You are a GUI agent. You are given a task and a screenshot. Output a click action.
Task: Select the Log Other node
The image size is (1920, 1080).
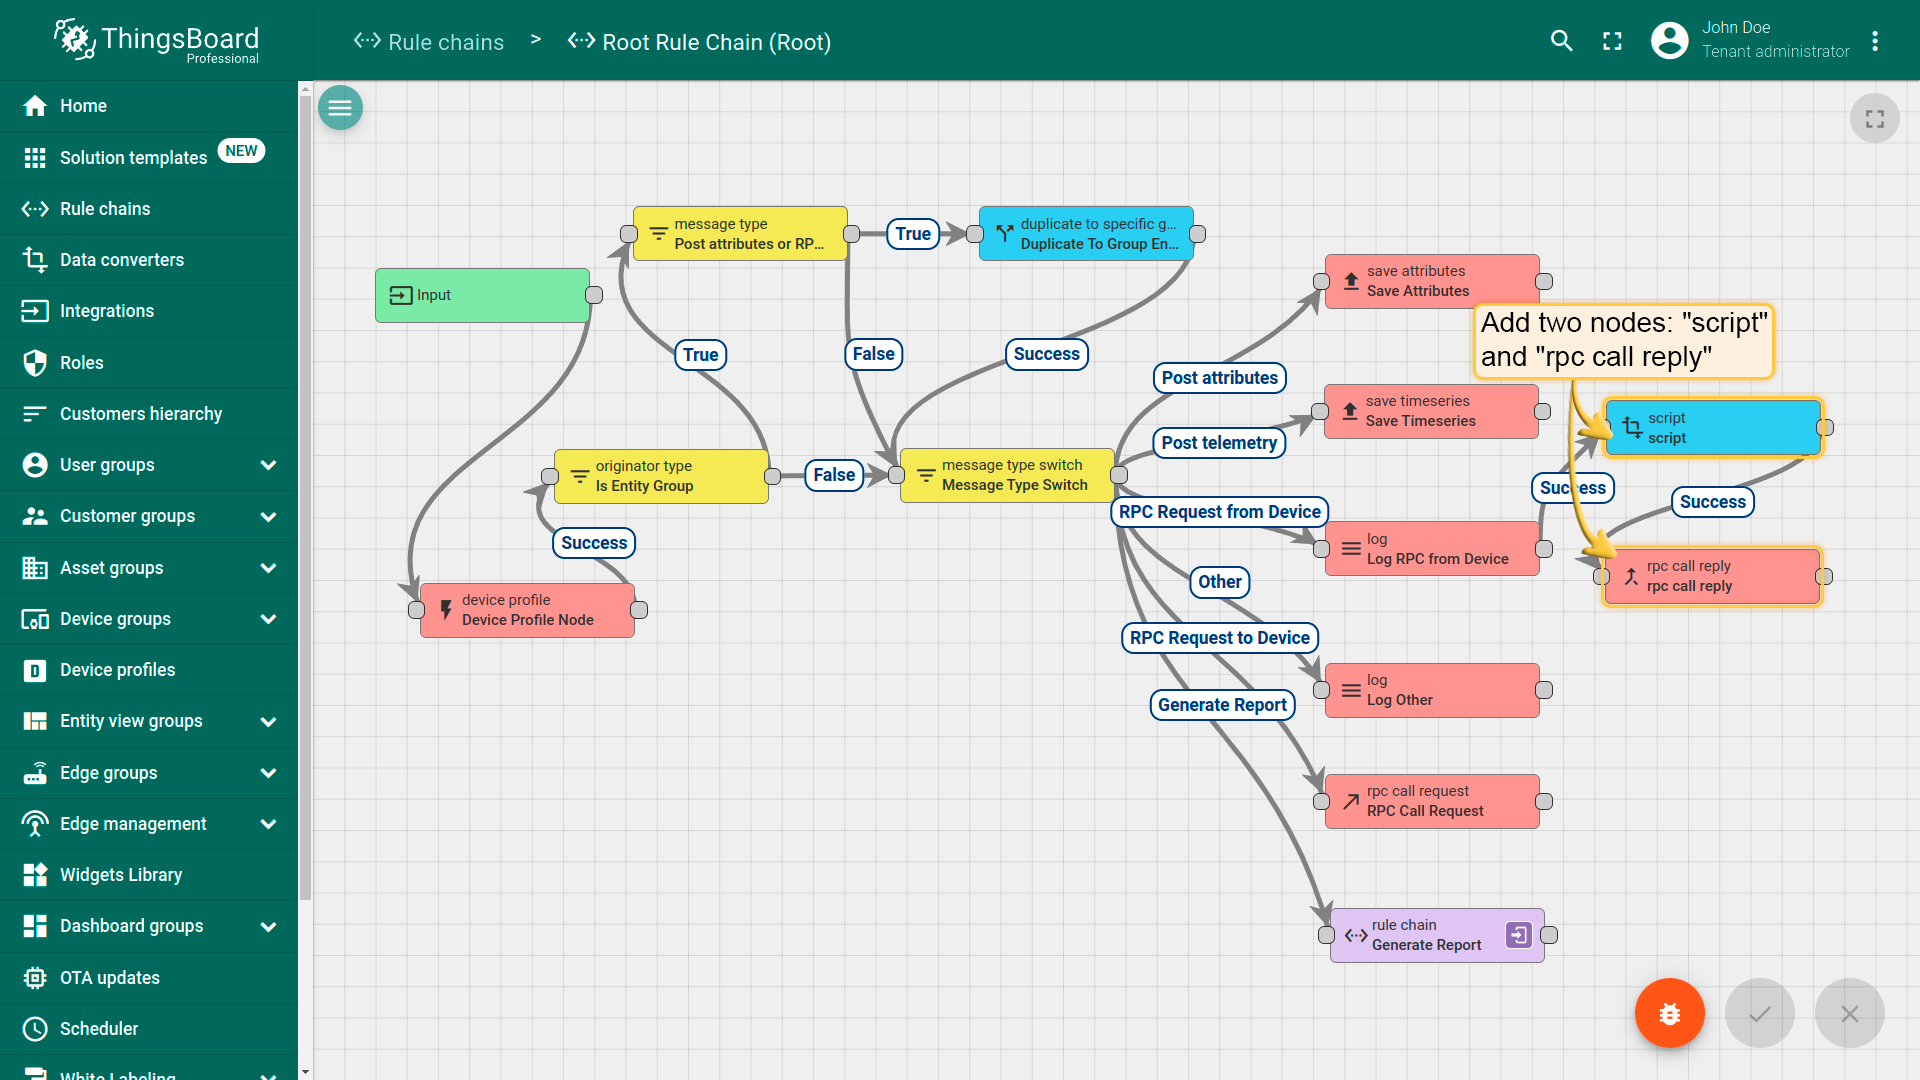[1432, 690]
